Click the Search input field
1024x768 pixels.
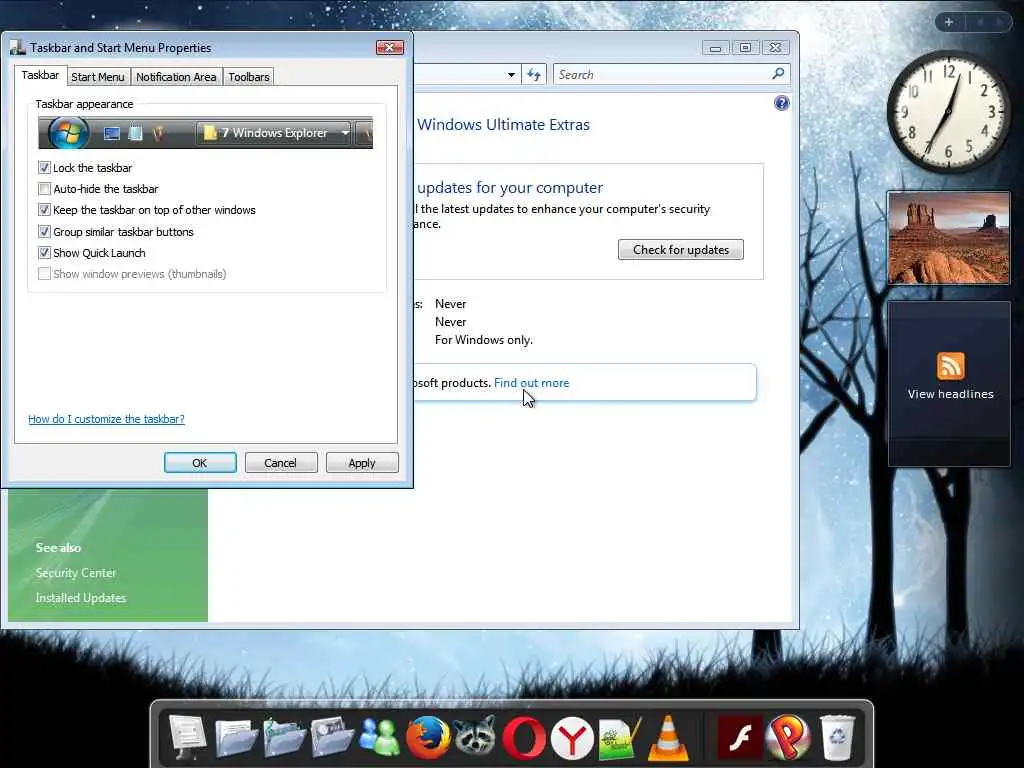point(663,74)
